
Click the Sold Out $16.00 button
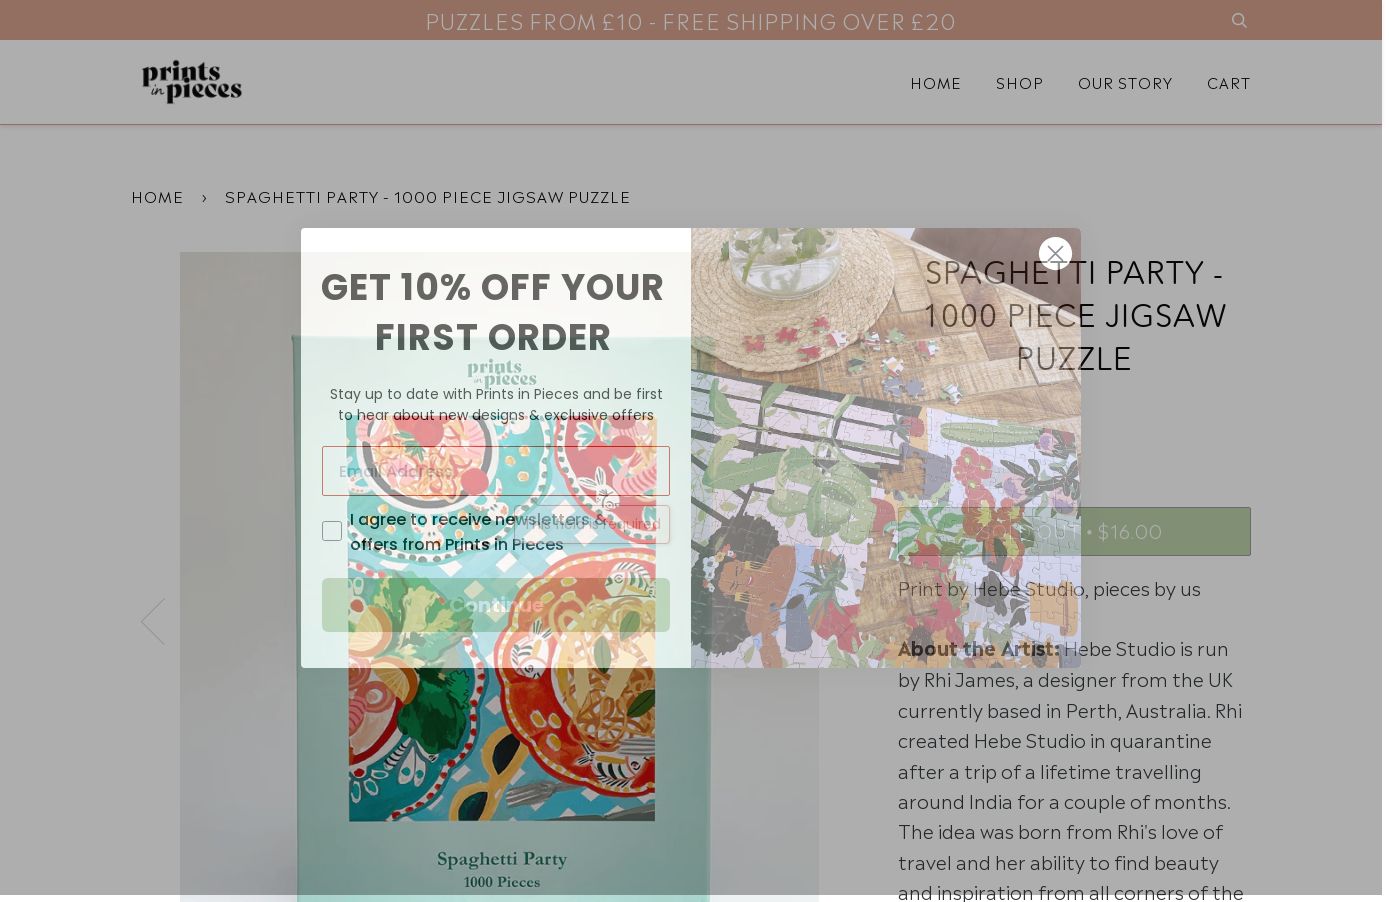(1074, 531)
